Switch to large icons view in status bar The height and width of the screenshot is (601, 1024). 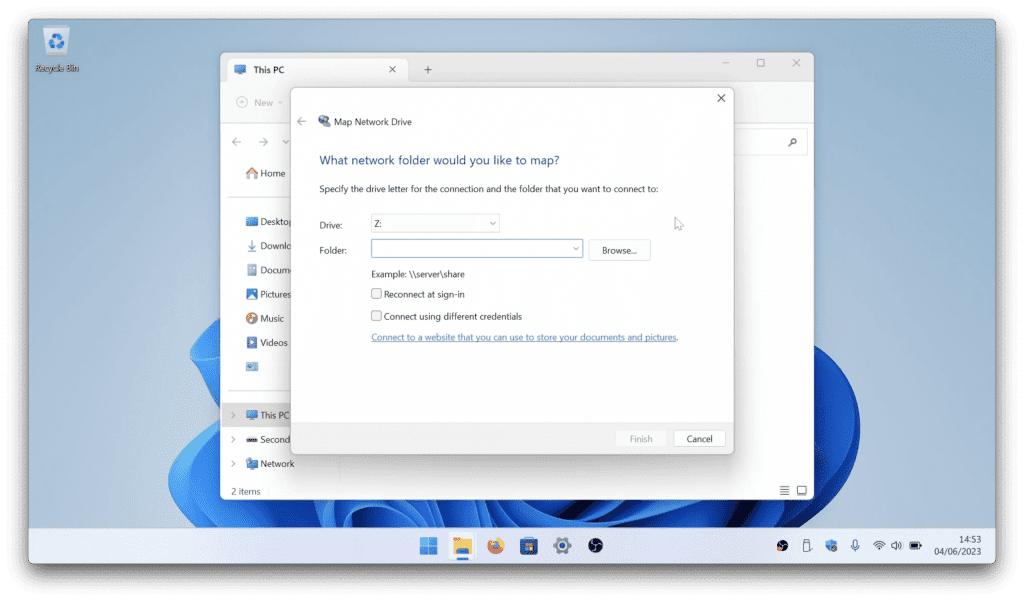pyautogui.click(x=802, y=491)
